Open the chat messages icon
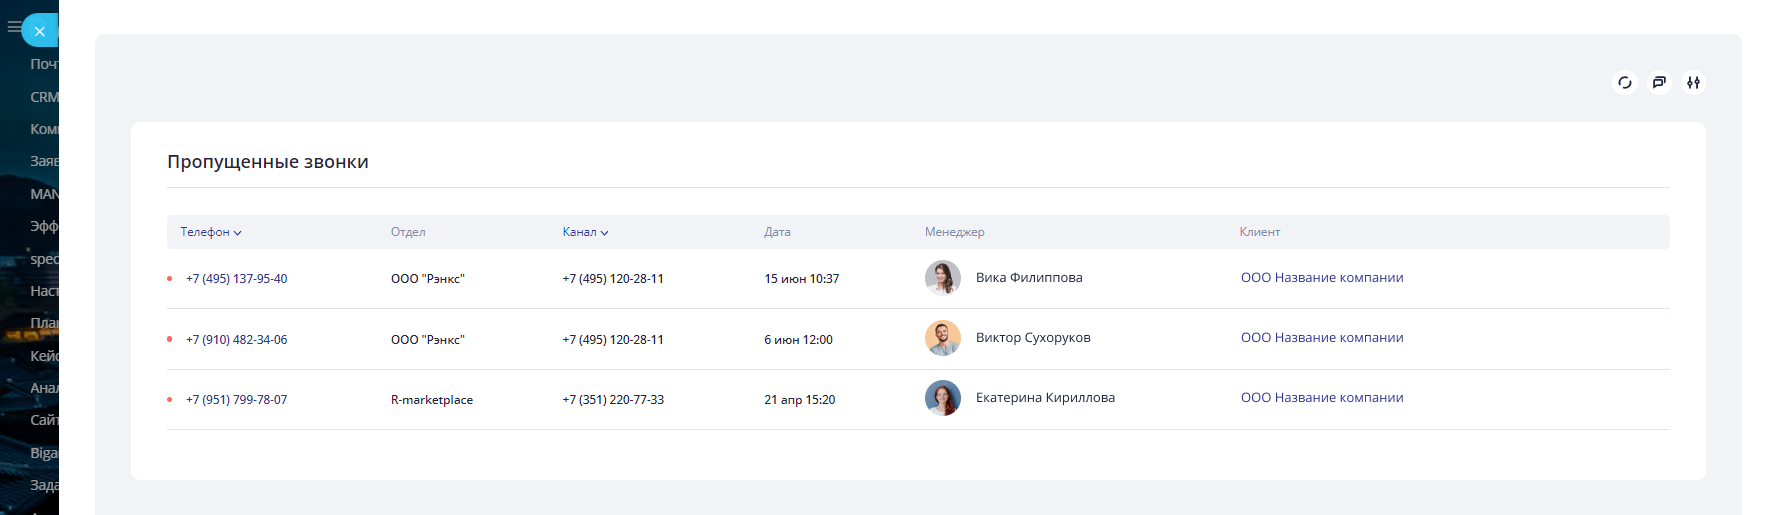 1659,83
